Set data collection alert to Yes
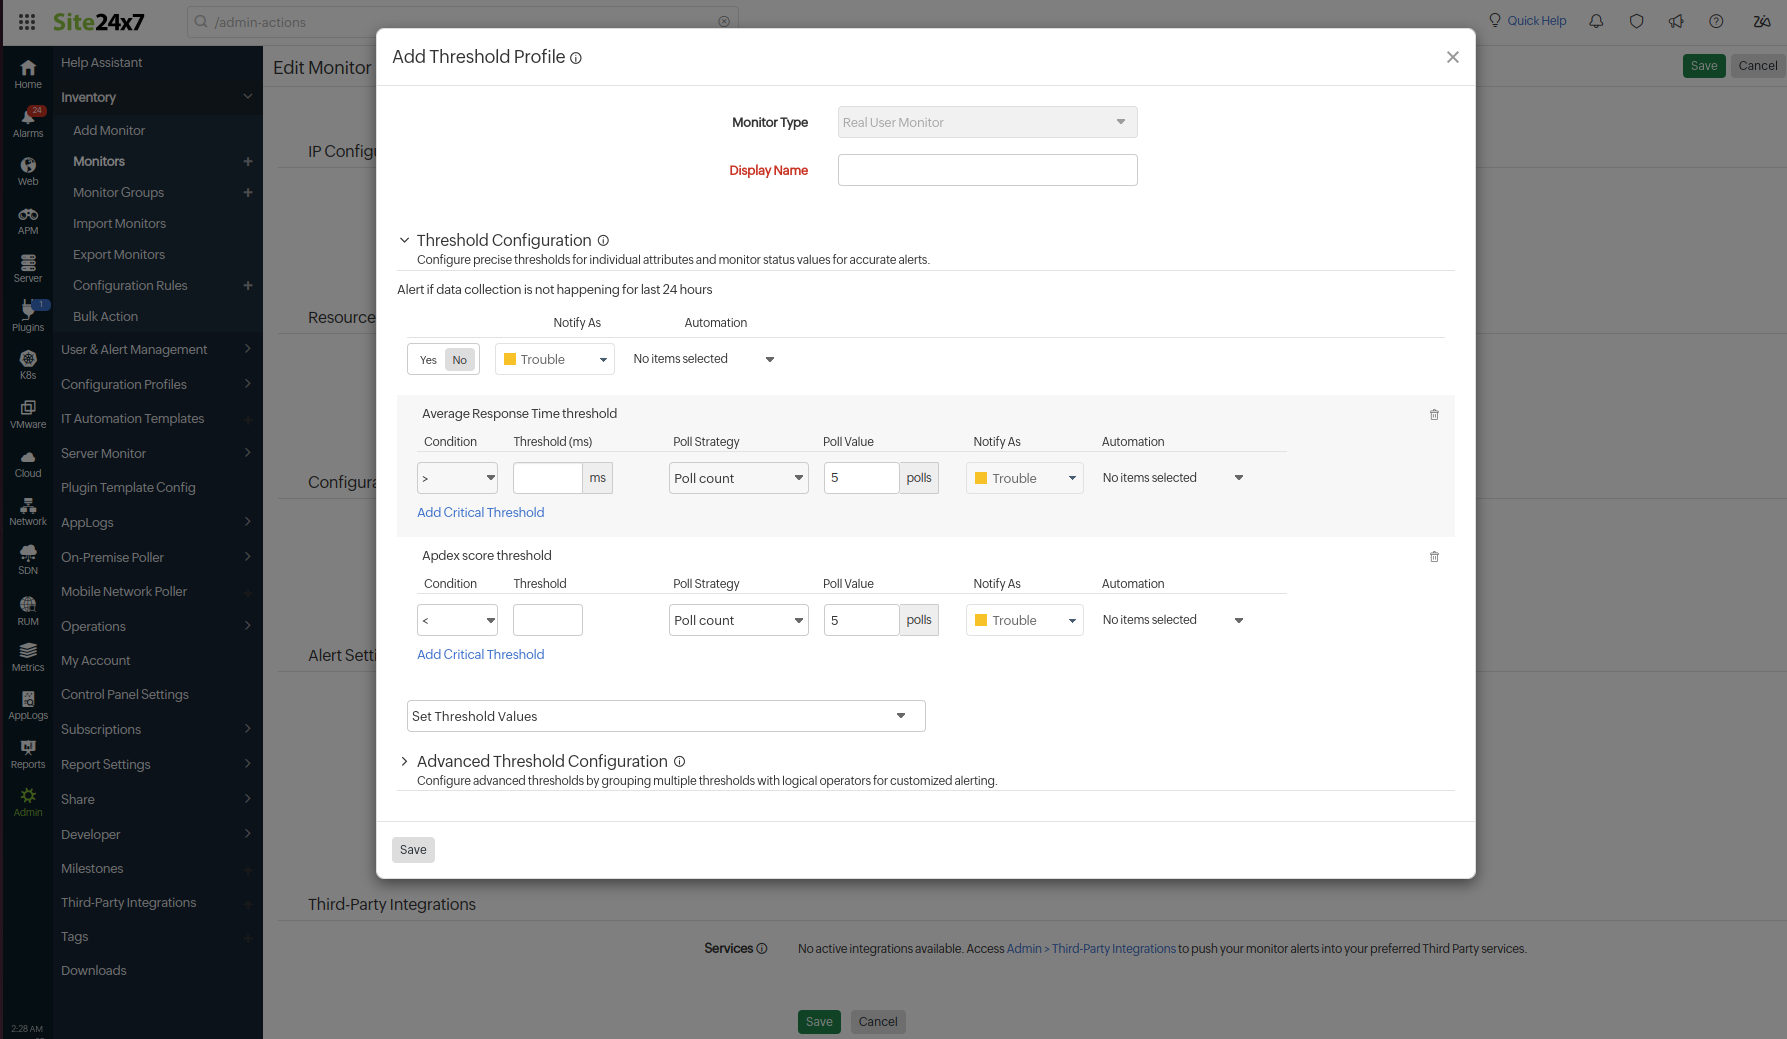Viewport: 1787px width, 1039px height. coord(428,359)
